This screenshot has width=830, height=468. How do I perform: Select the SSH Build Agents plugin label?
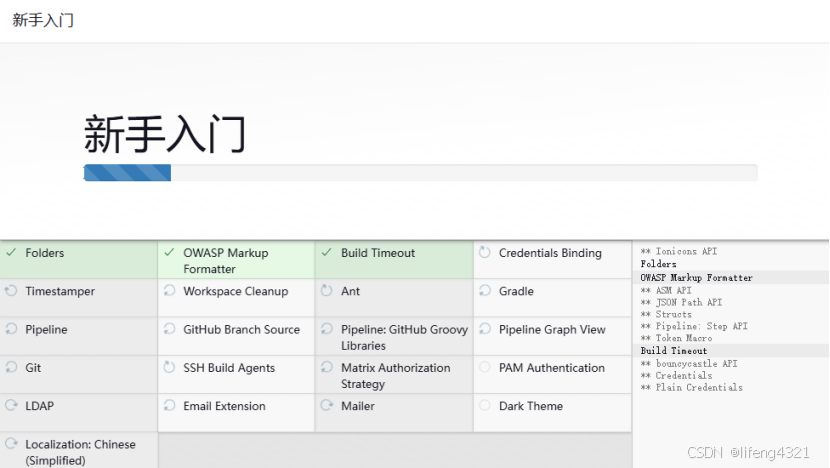pos(229,368)
